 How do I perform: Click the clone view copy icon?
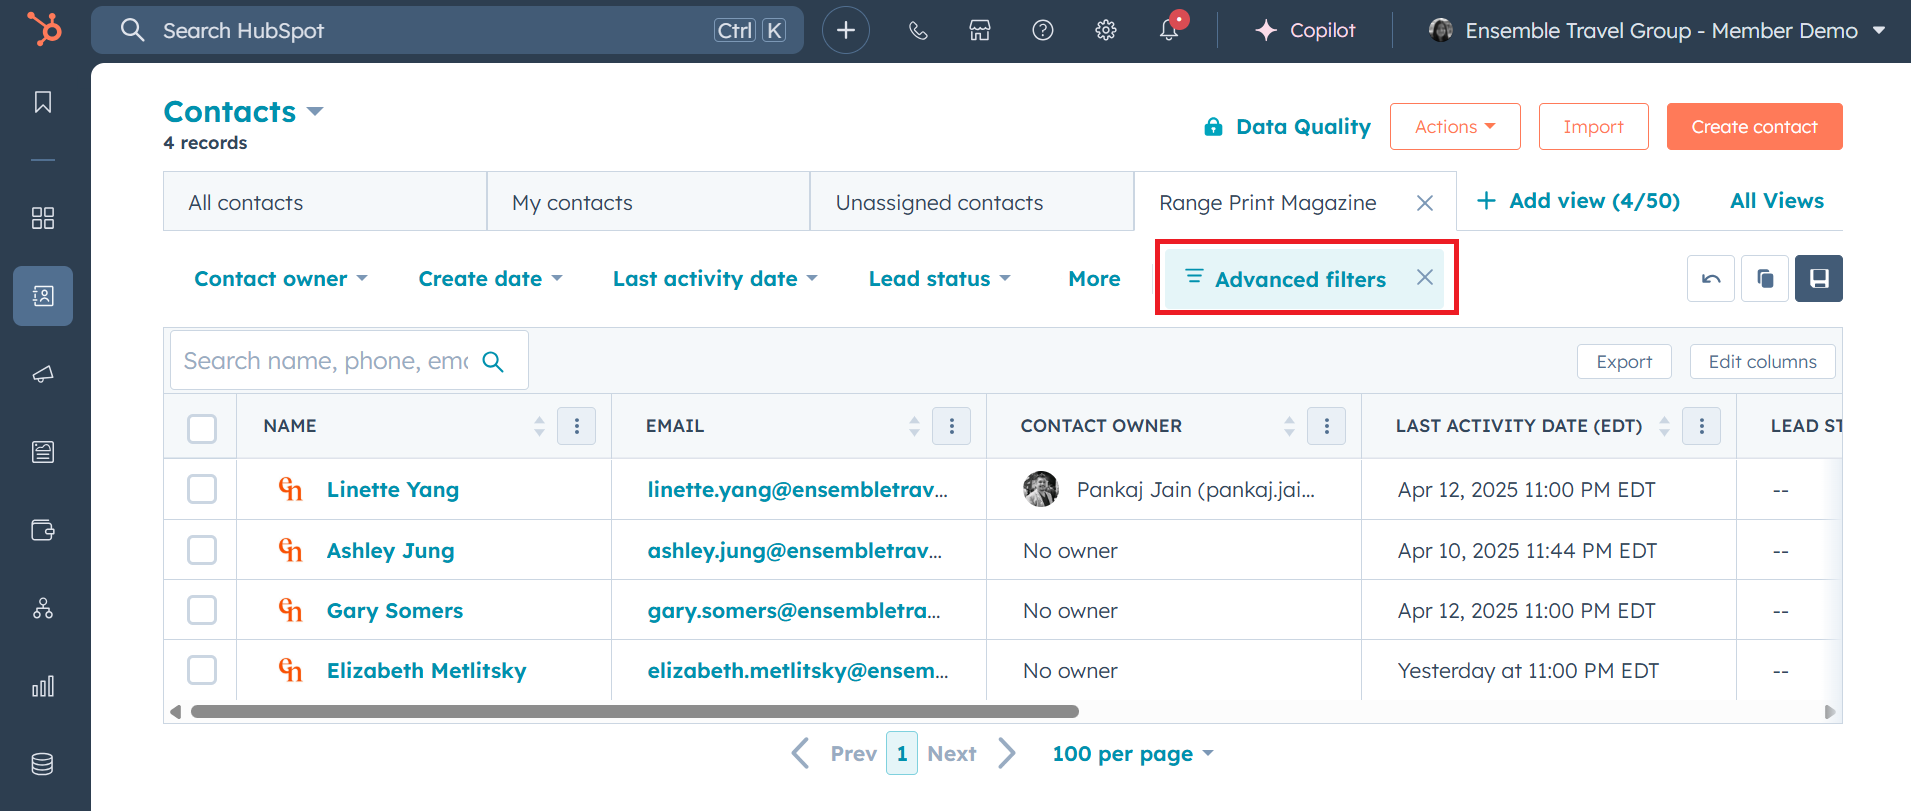click(1765, 278)
